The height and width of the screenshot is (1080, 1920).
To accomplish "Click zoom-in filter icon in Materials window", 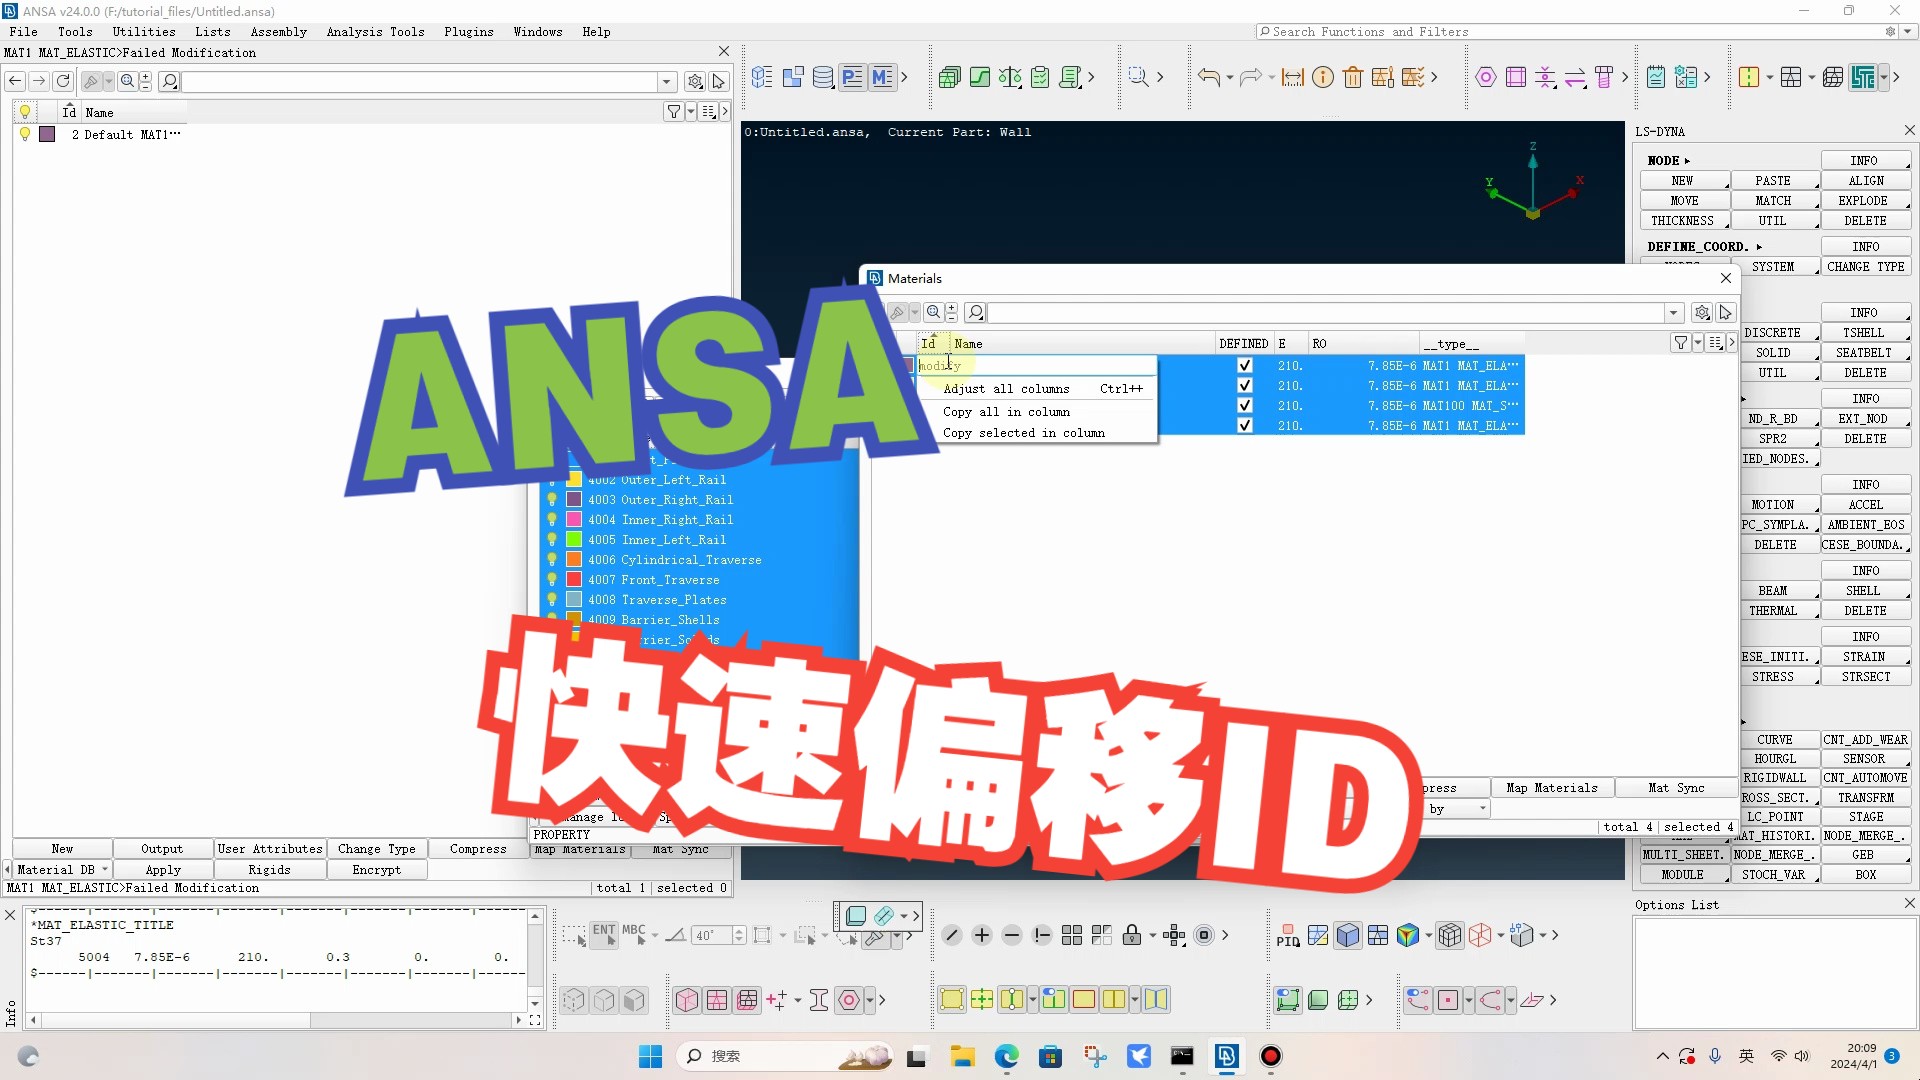I will [x=933, y=313].
